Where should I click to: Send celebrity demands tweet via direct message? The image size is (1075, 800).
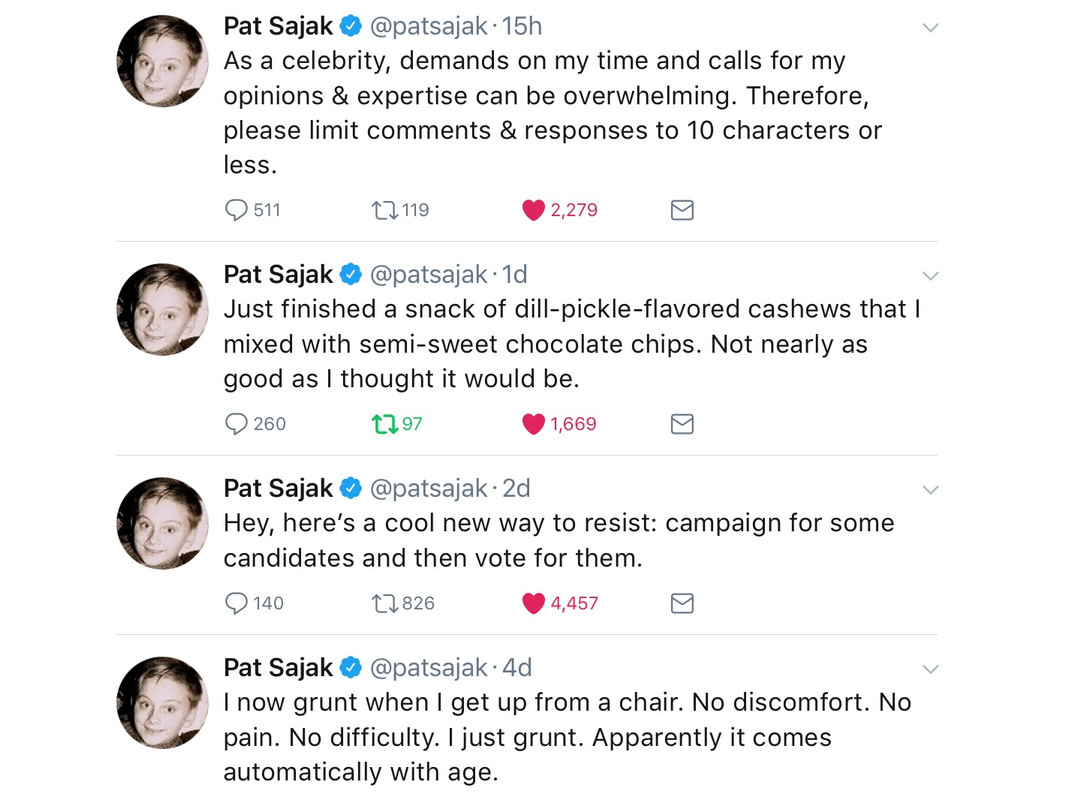[x=682, y=210]
